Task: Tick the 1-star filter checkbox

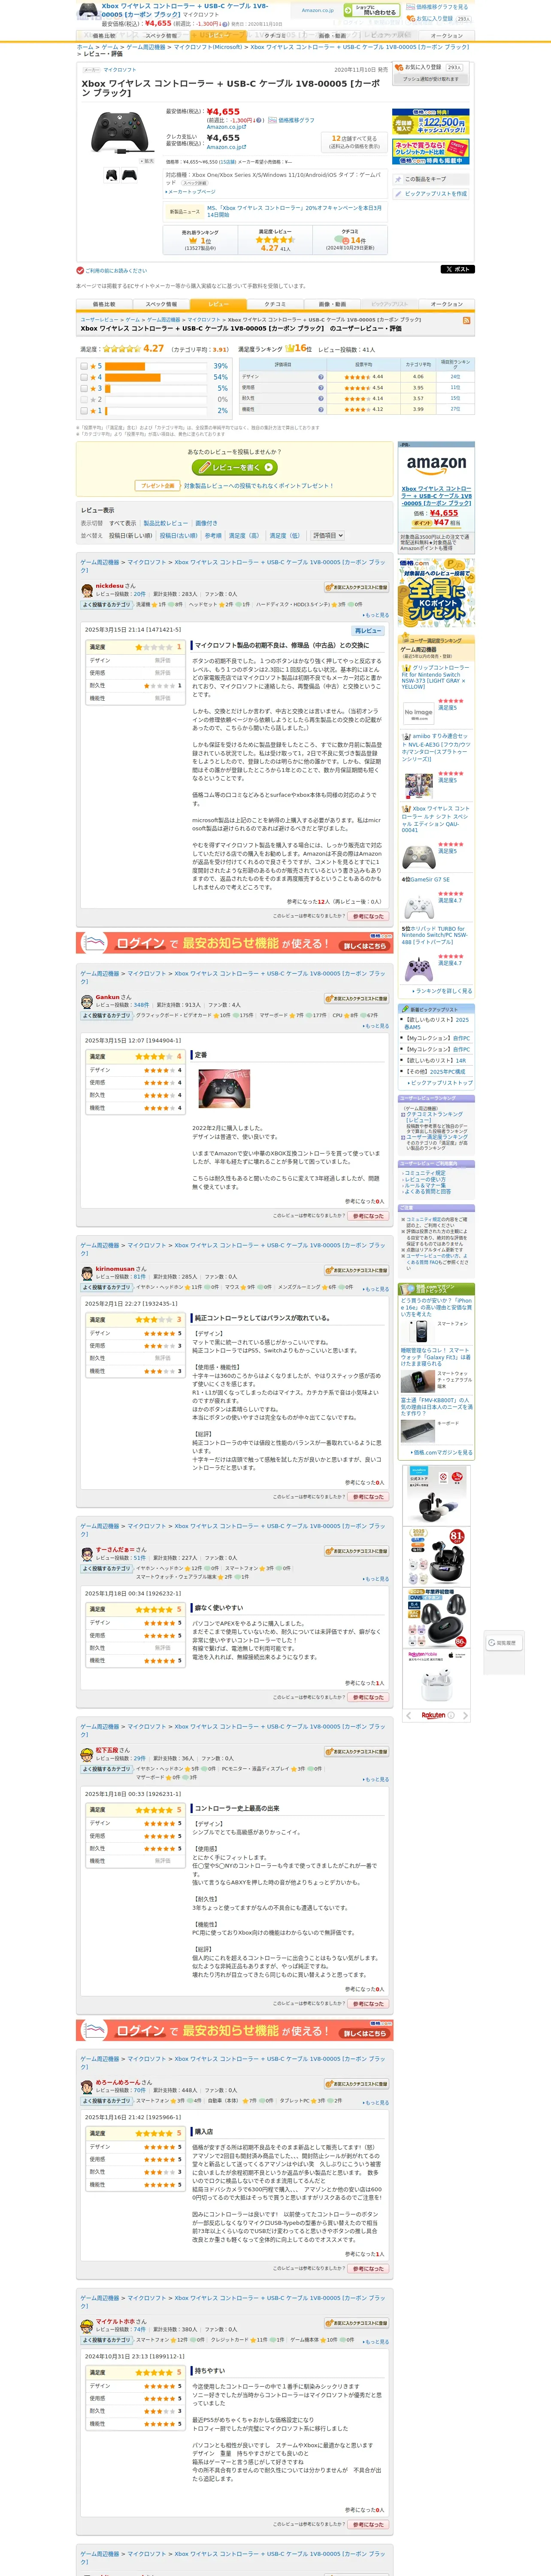Action: point(84,411)
